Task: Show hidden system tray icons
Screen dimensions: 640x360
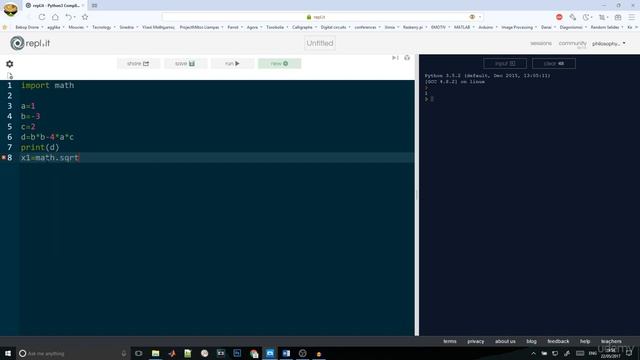Action: pos(533,353)
